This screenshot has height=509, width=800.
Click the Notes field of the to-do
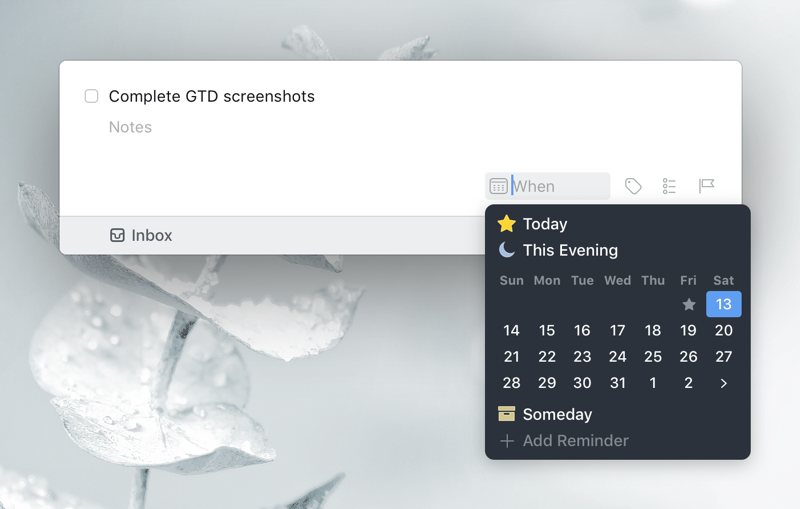point(130,127)
